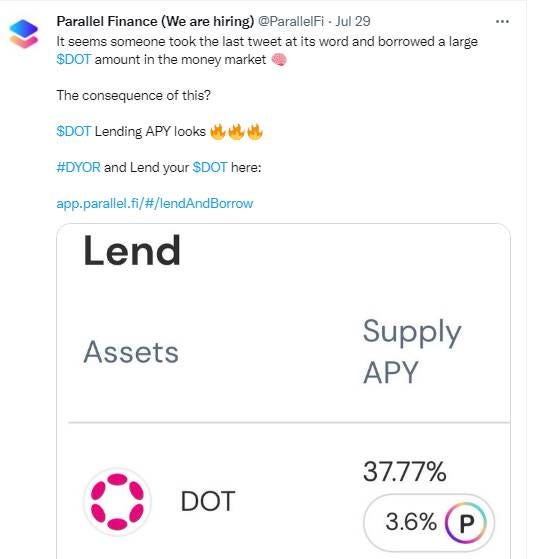This screenshot has width=533, height=559.
Task: Open the first $DOT cashtag link
Action: (x=74, y=60)
